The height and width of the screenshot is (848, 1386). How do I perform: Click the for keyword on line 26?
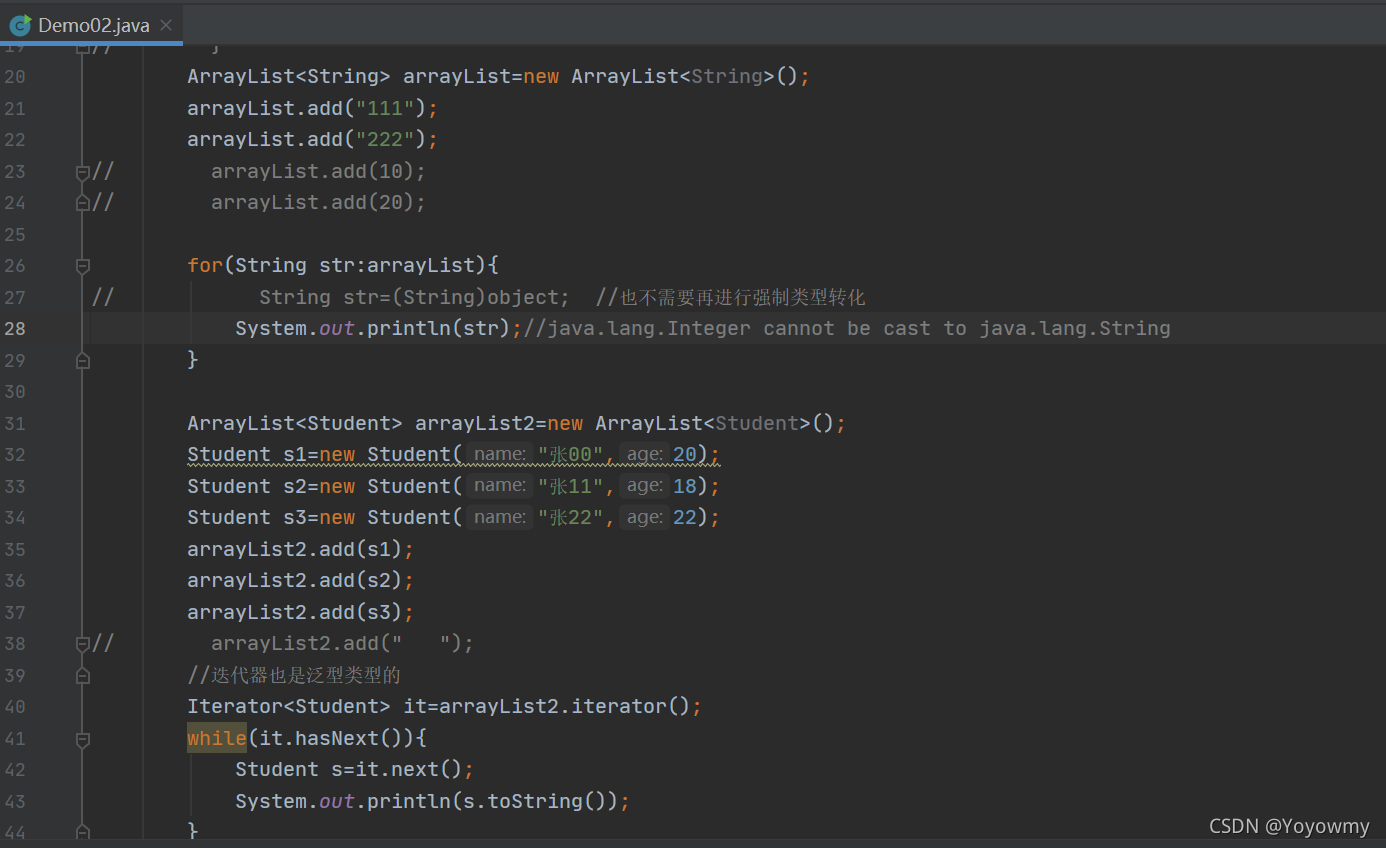205,265
